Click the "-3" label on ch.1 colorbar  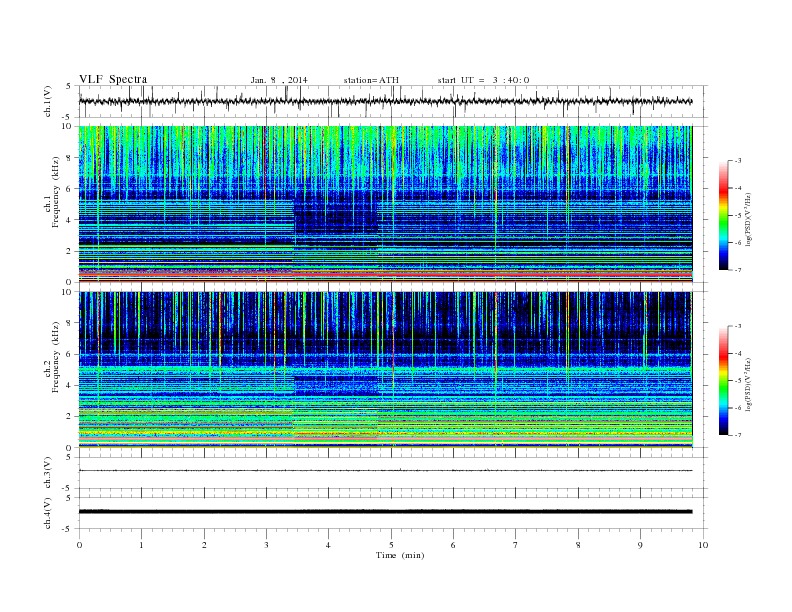tap(737, 161)
